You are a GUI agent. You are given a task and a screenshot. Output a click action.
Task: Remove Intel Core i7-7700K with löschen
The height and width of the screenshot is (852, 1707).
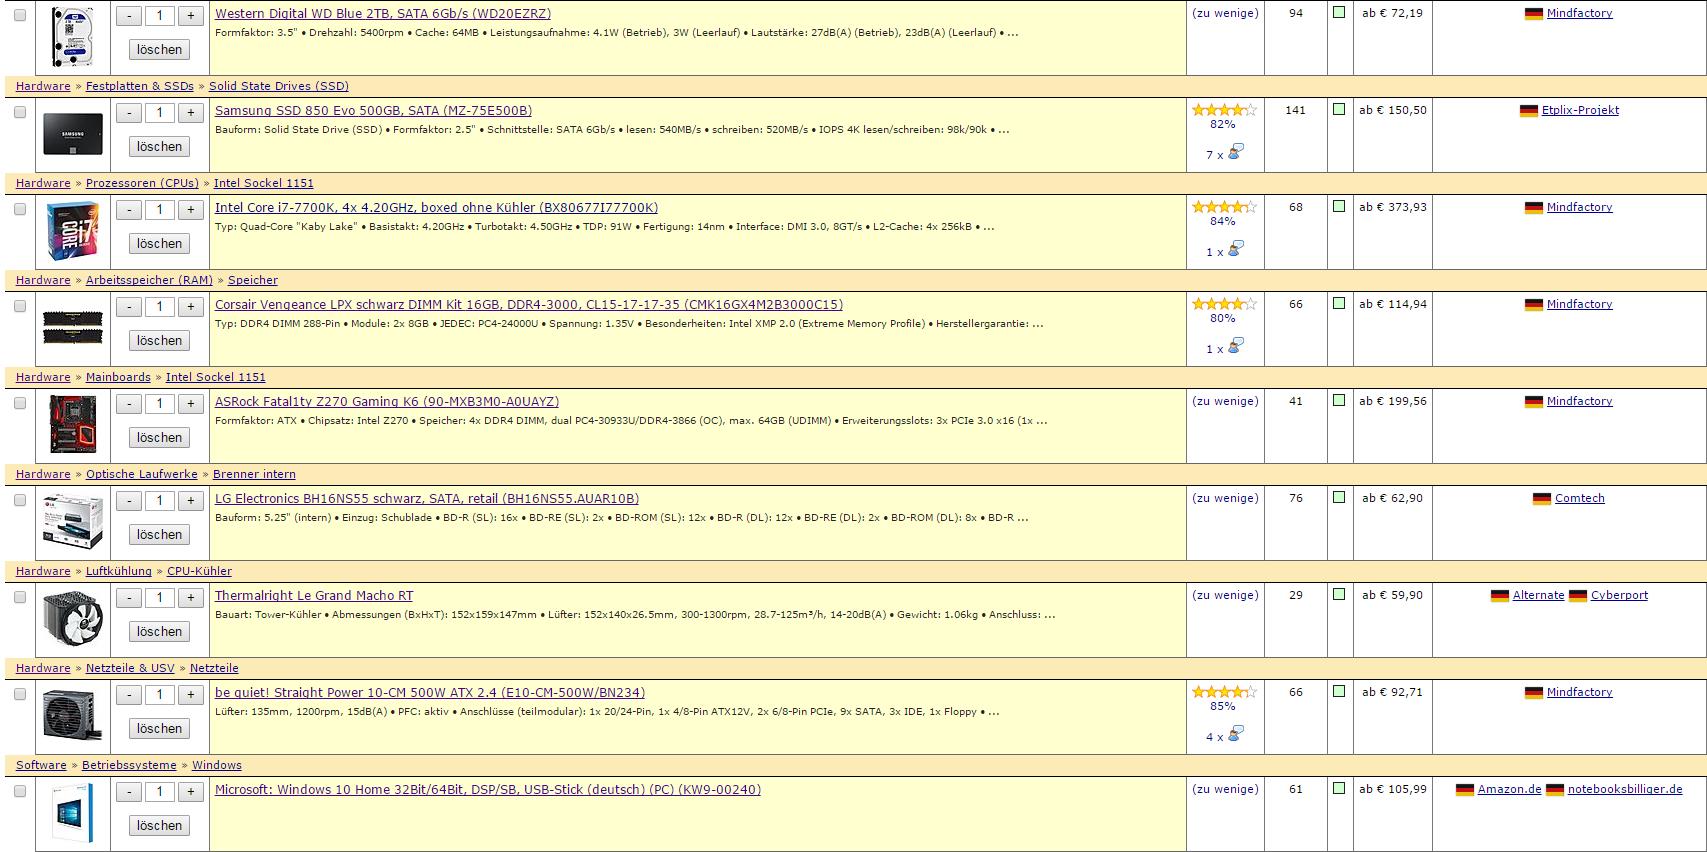[160, 244]
